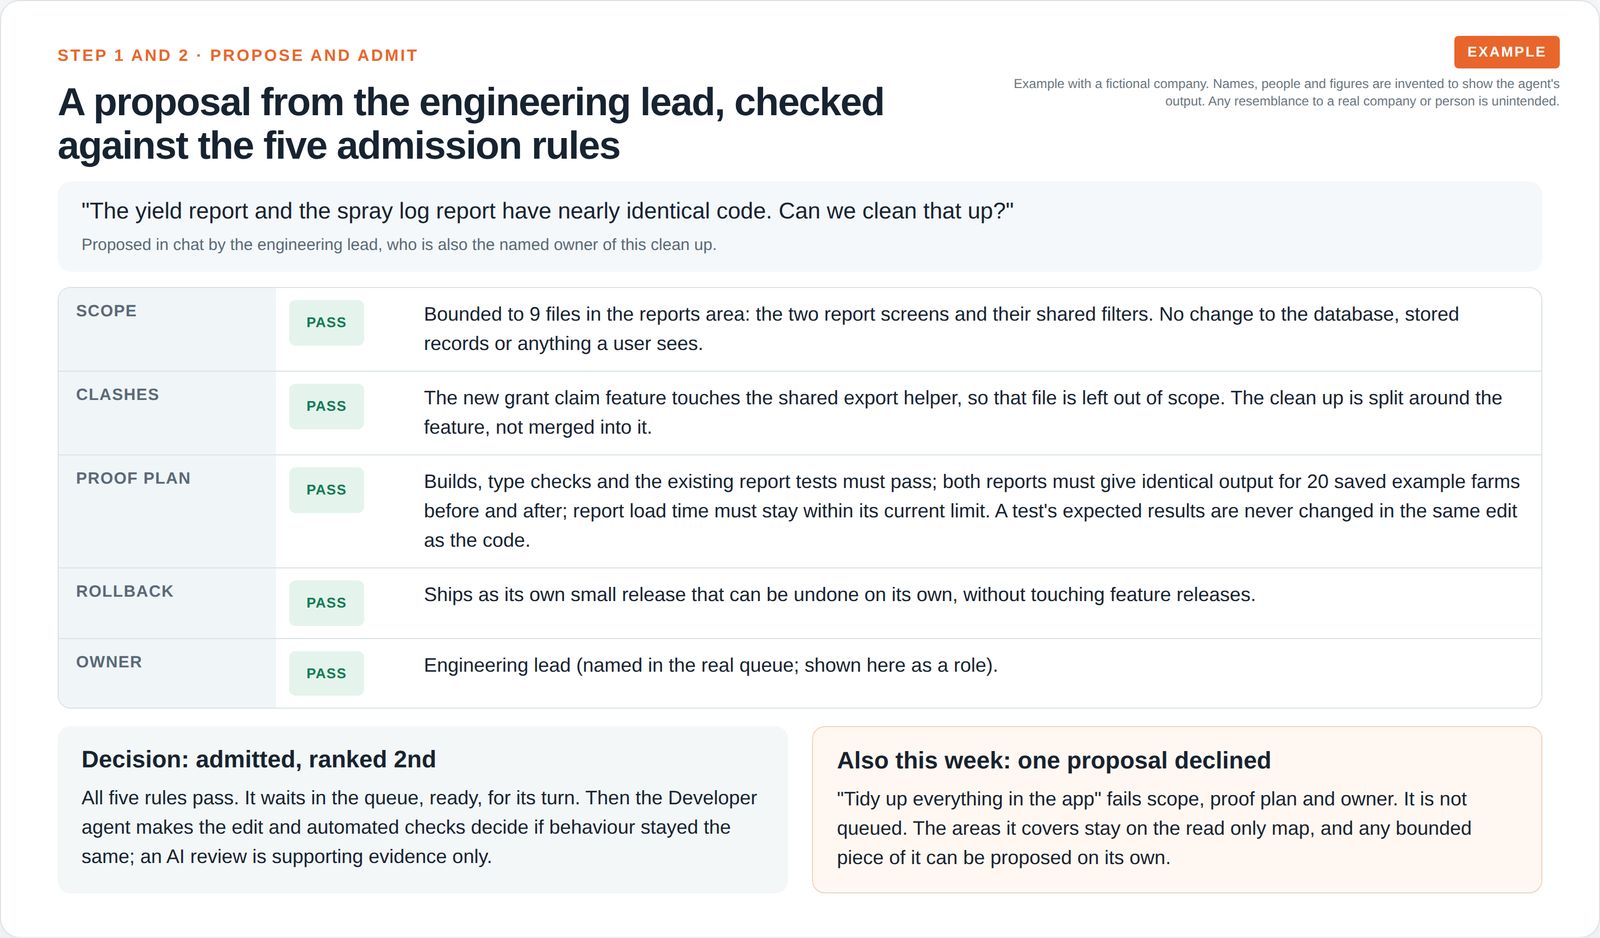Click the 'Also this week: one proposal declined' heading
The width and height of the screenshot is (1600, 938).
coord(1054,761)
